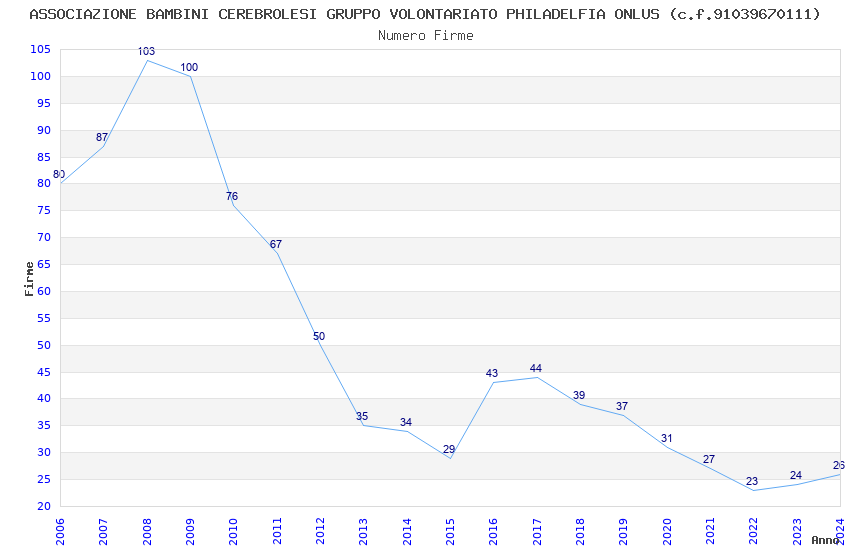Click the Firme y-axis title

coord(29,279)
